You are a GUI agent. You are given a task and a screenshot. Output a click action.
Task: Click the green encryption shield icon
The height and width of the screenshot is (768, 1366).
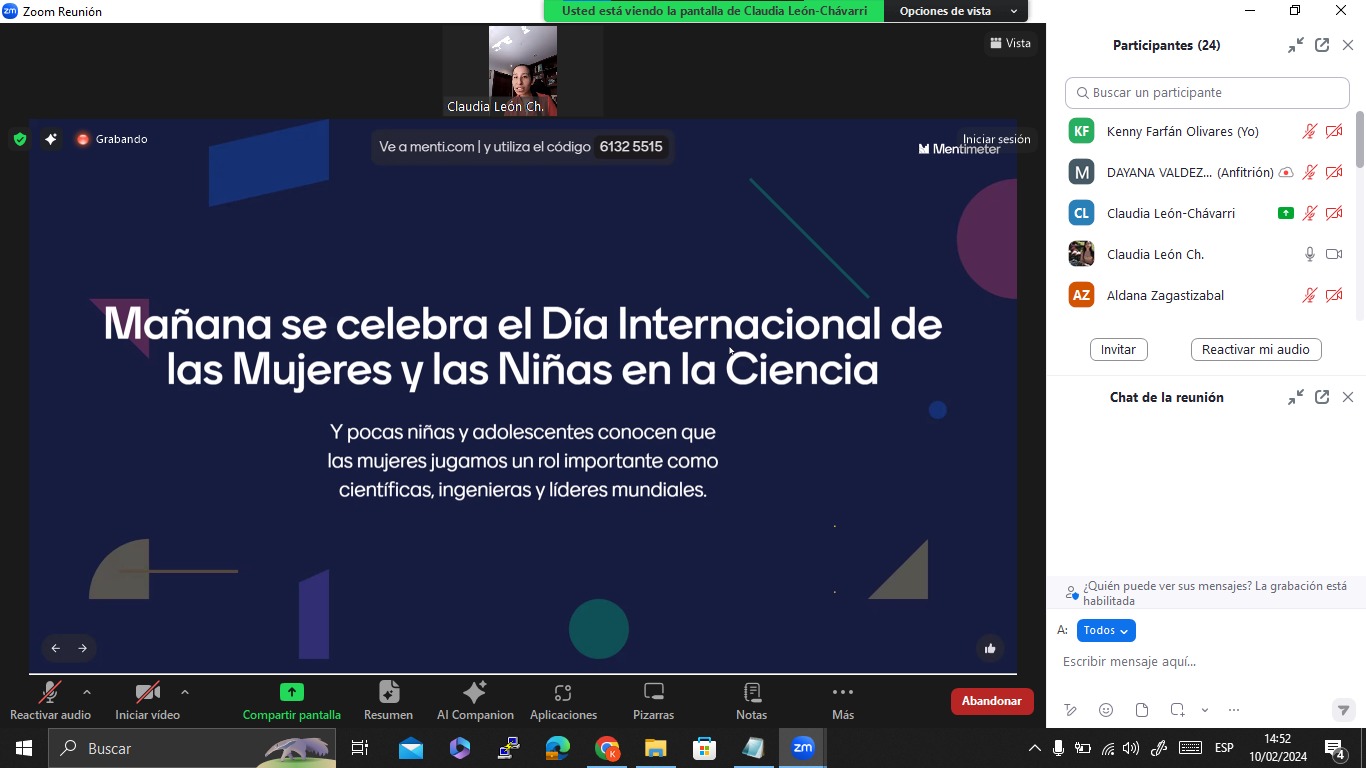(x=19, y=139)
